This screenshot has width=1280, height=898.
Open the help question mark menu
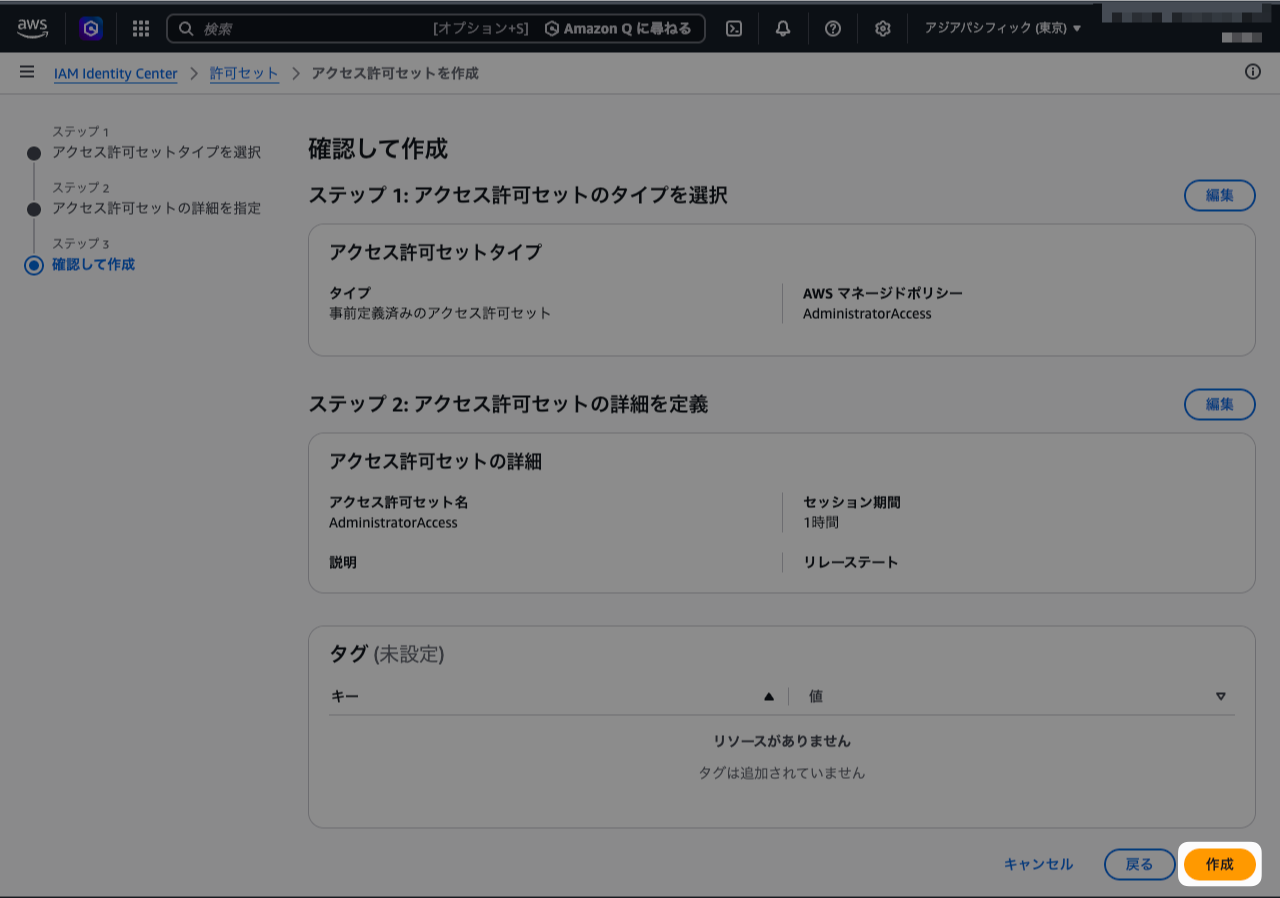coord(833,29)
